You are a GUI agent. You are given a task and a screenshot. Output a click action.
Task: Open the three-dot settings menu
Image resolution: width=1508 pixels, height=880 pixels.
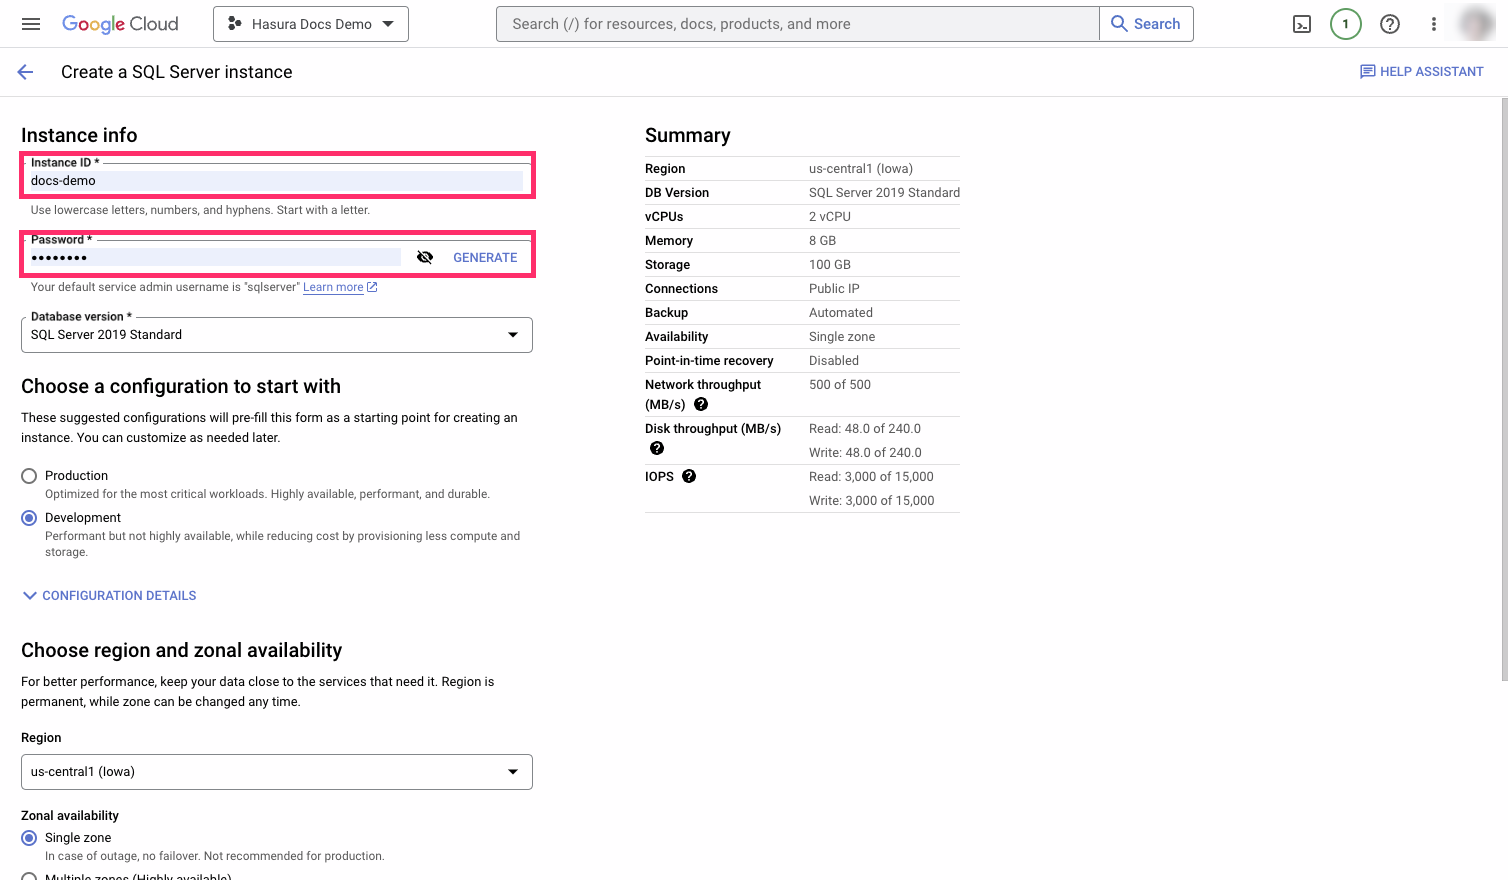[1434, 24]
